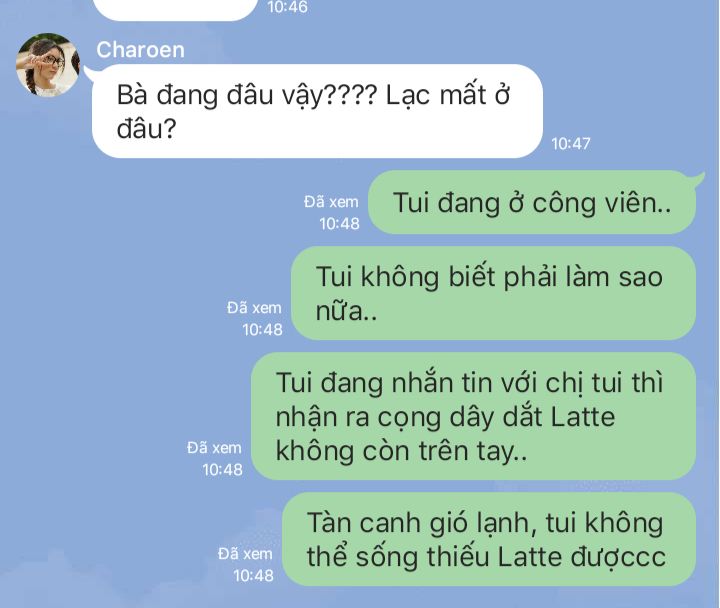This screenshot has height=608, width=720.
Task: Click the 10:48 time beside the last message
Action: click(x=253, y=576)
